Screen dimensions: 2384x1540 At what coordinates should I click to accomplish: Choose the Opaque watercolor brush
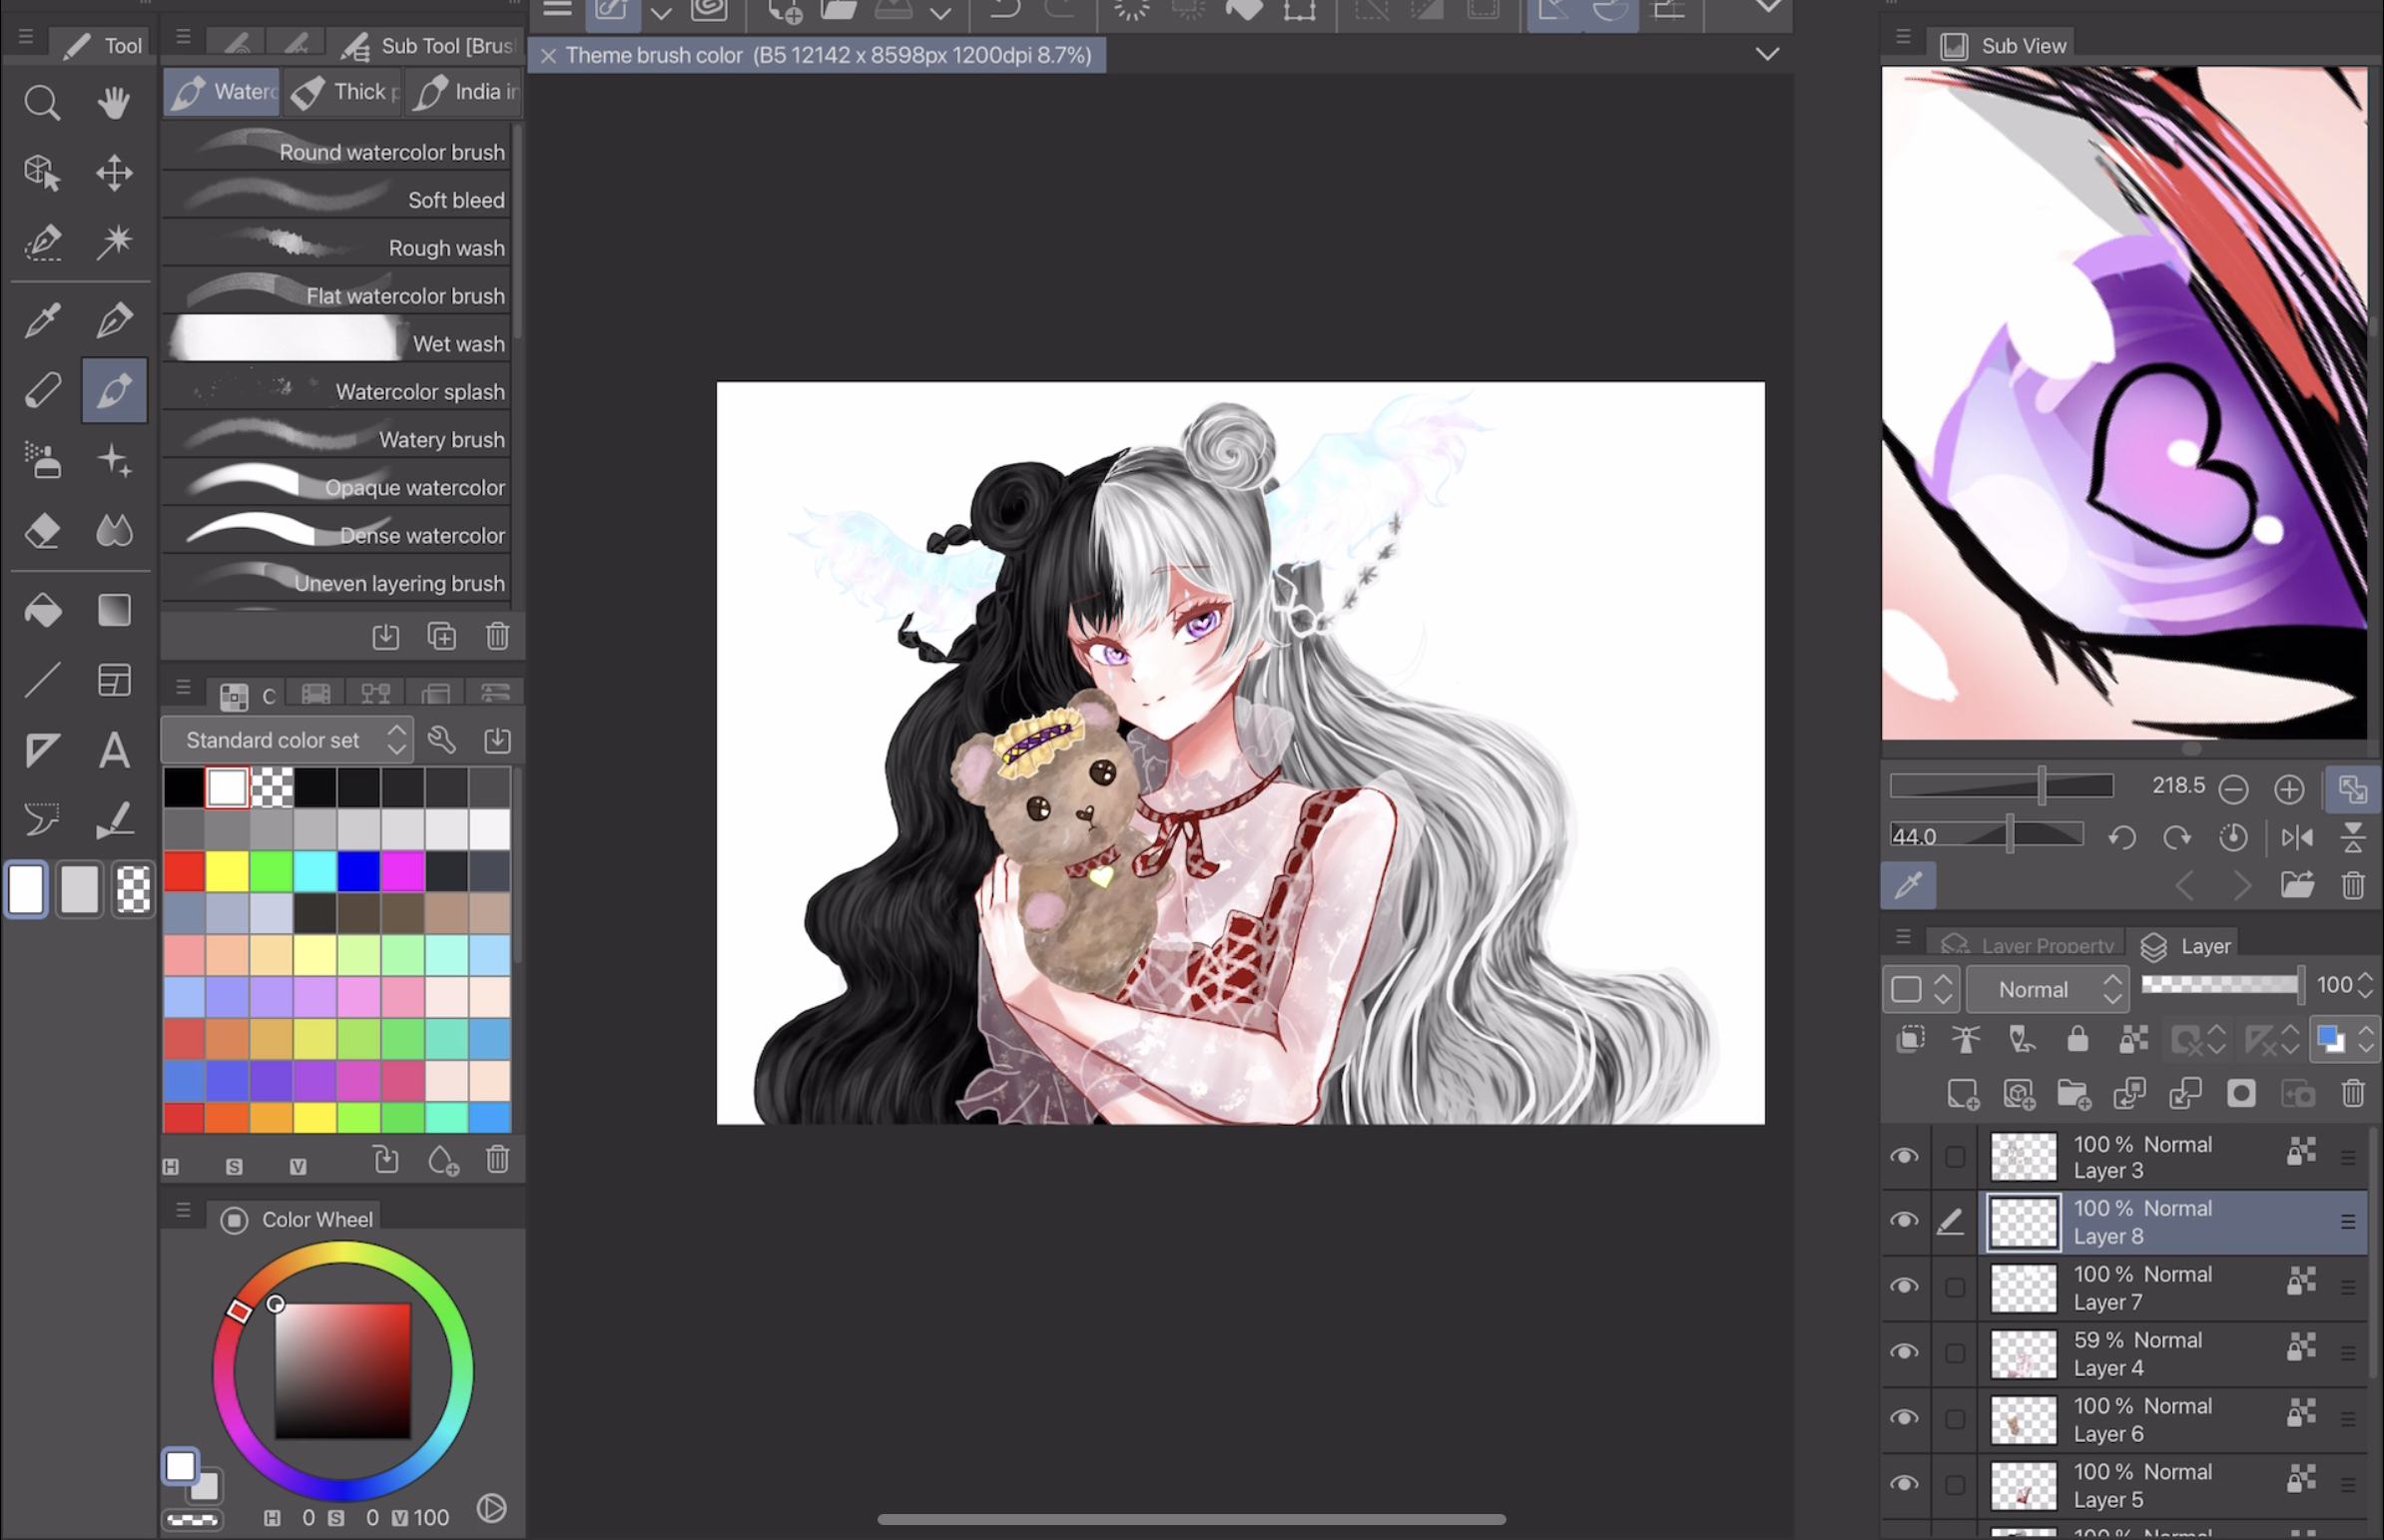click(x=338, y=487)
